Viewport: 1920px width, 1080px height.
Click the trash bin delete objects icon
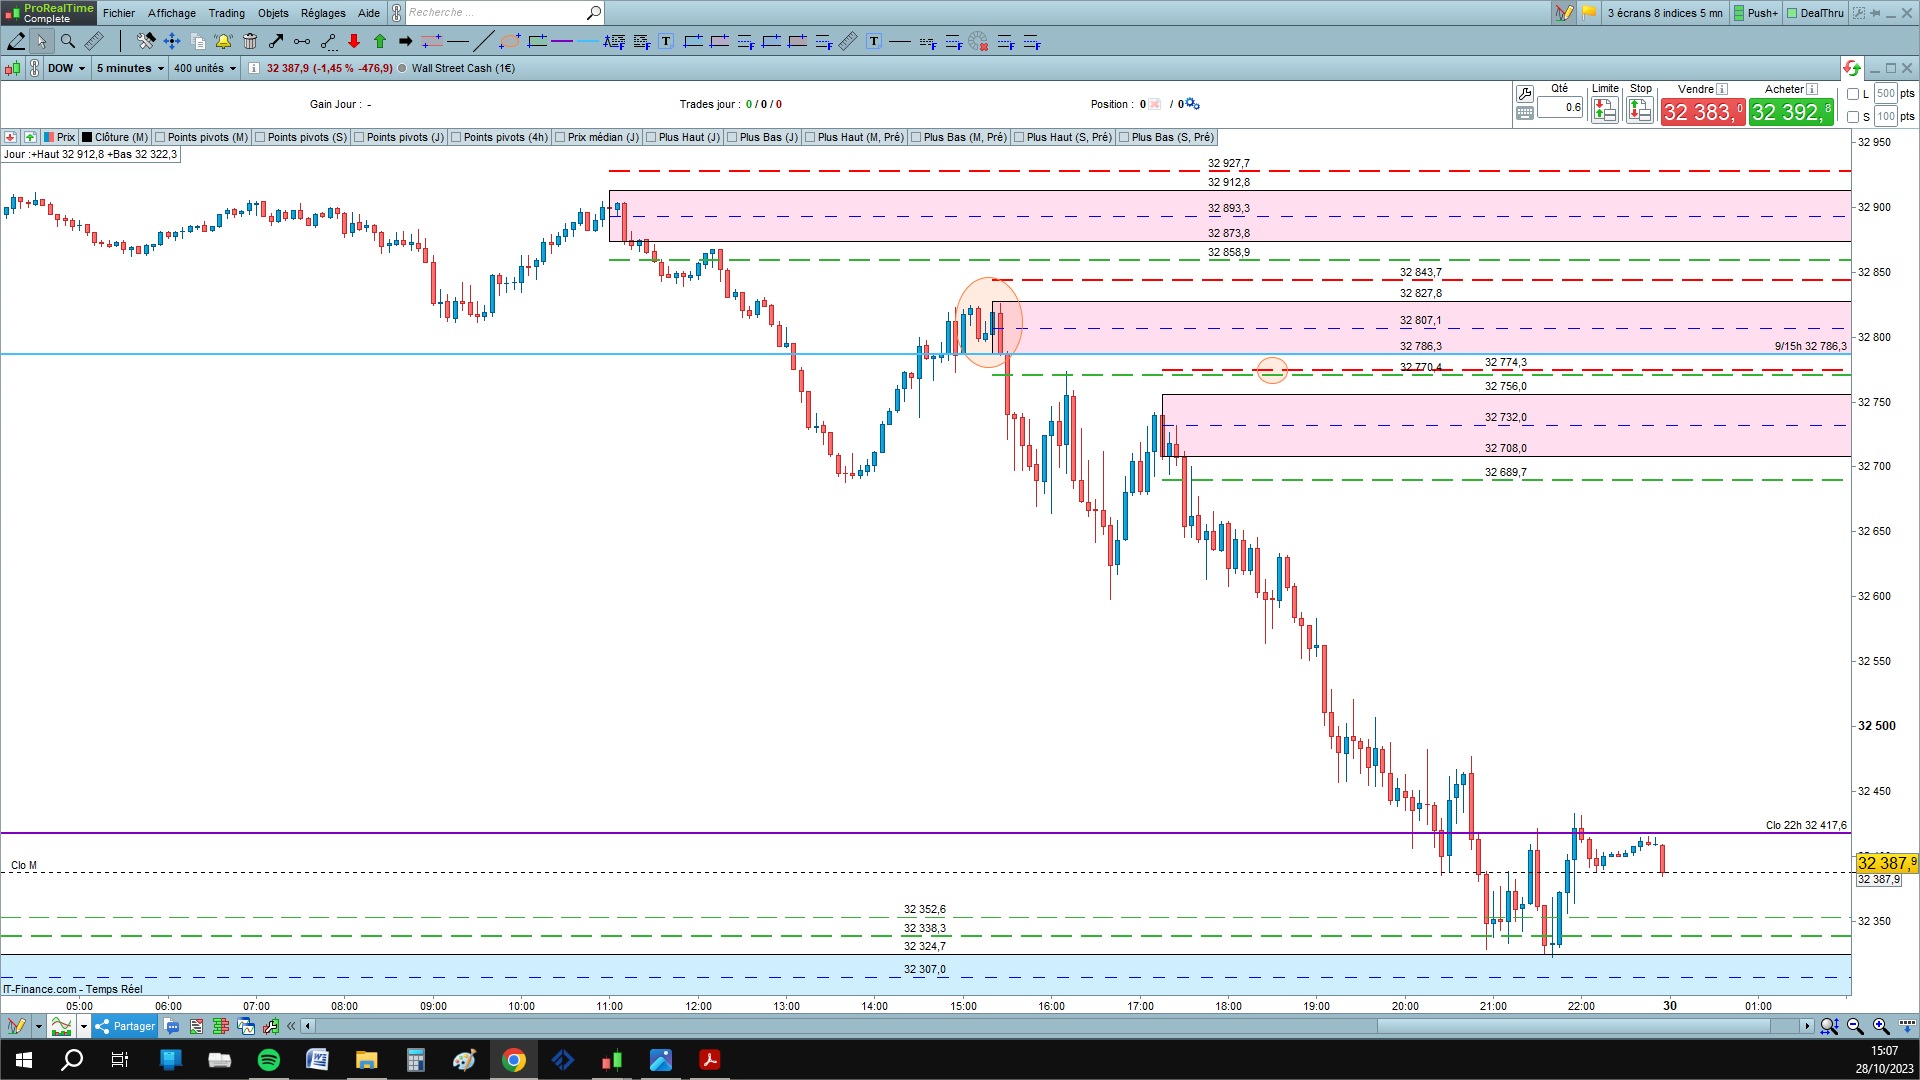click(250, 41)
